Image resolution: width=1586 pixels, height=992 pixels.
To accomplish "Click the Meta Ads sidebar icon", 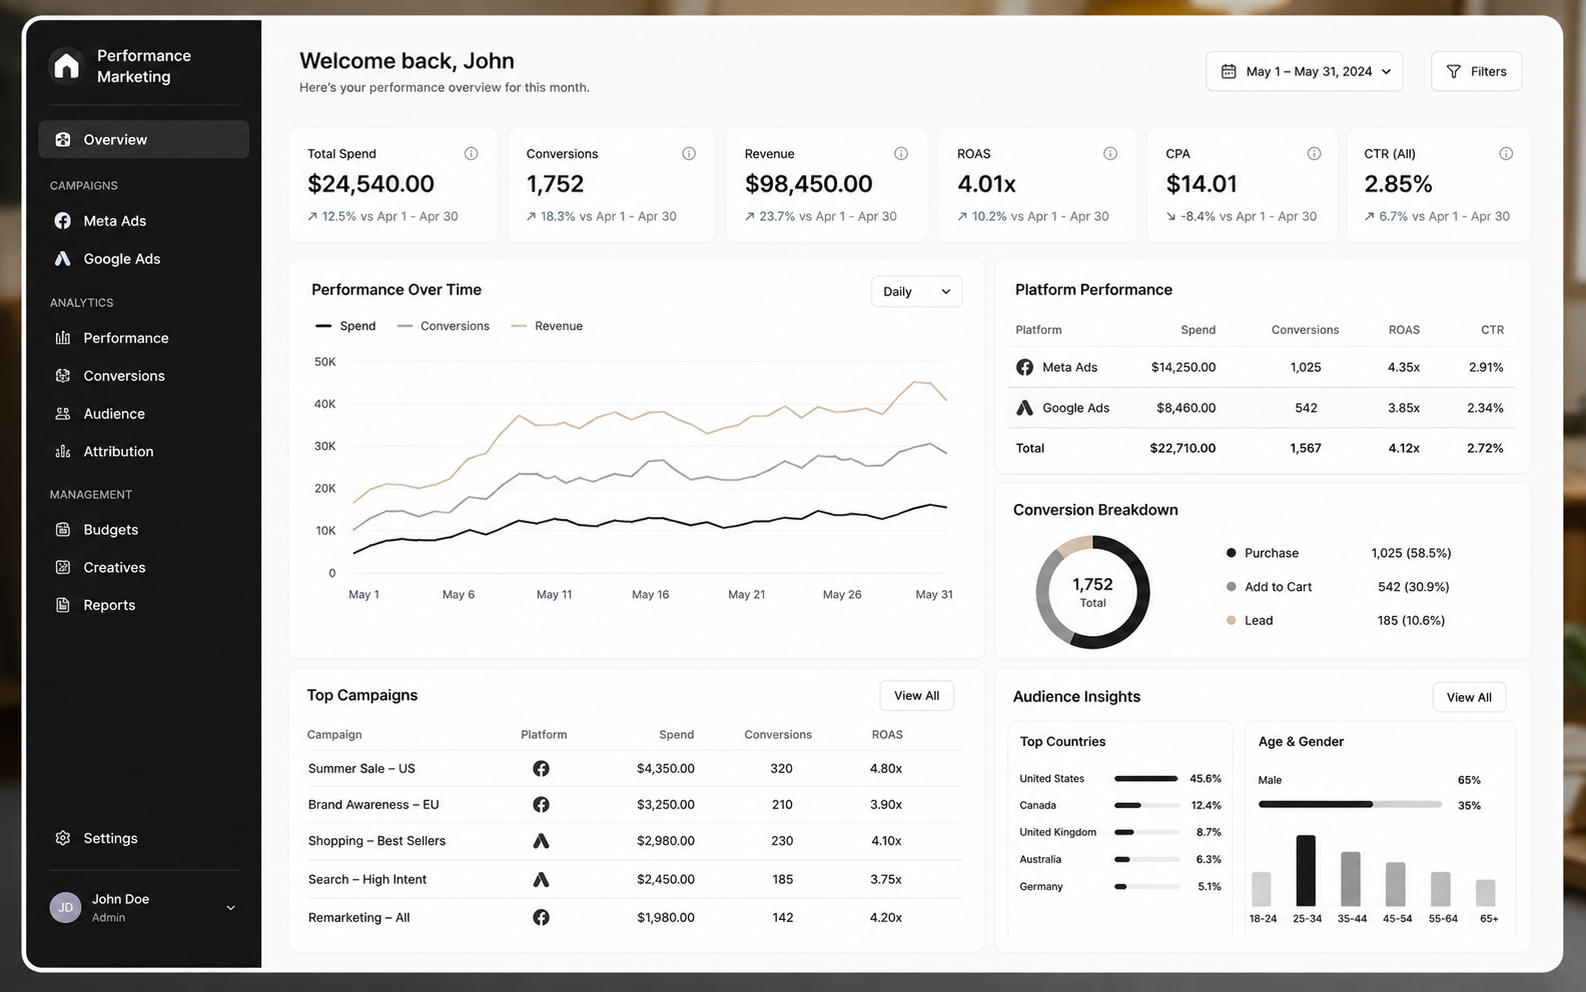I will pyautogui.click(x=63, y=221).
